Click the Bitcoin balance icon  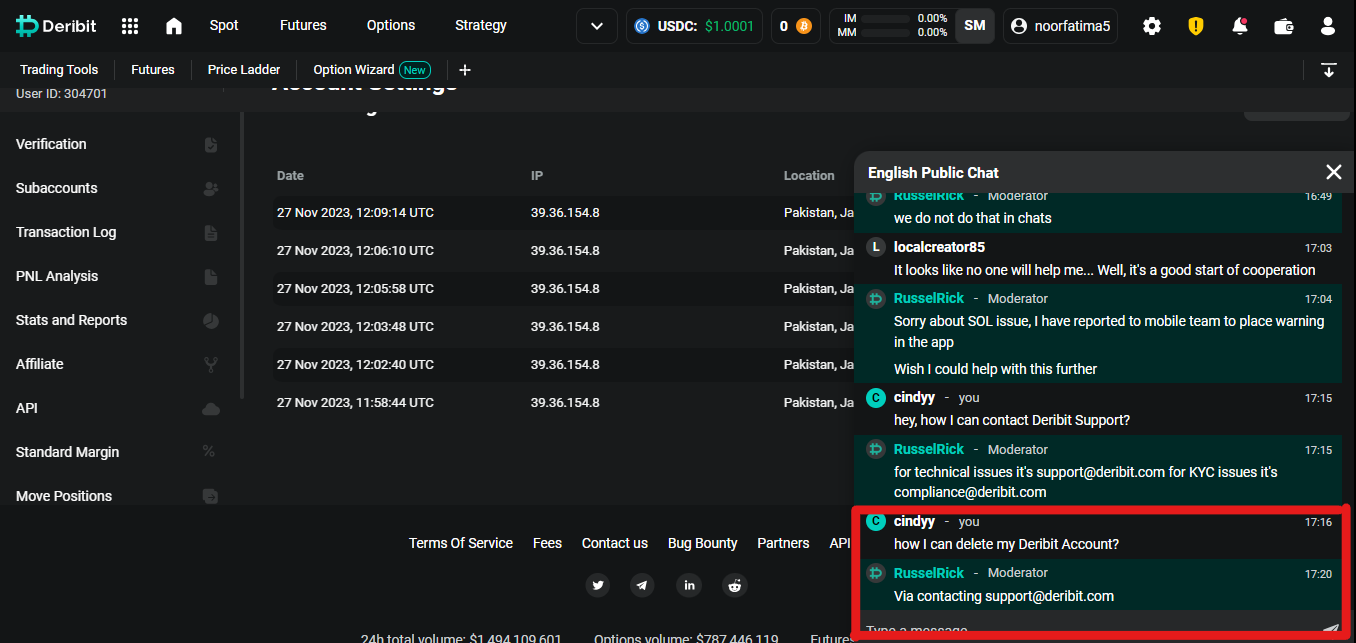point(804,26)
